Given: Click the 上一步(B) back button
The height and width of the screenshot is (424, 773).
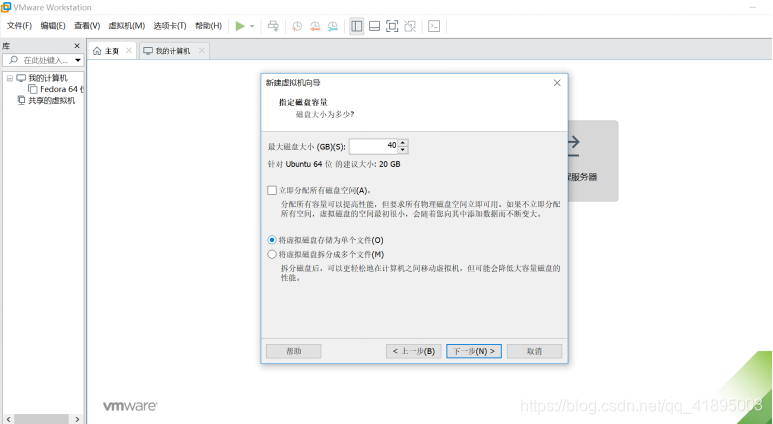Looking at the screenshot, I should pos(414,351).
